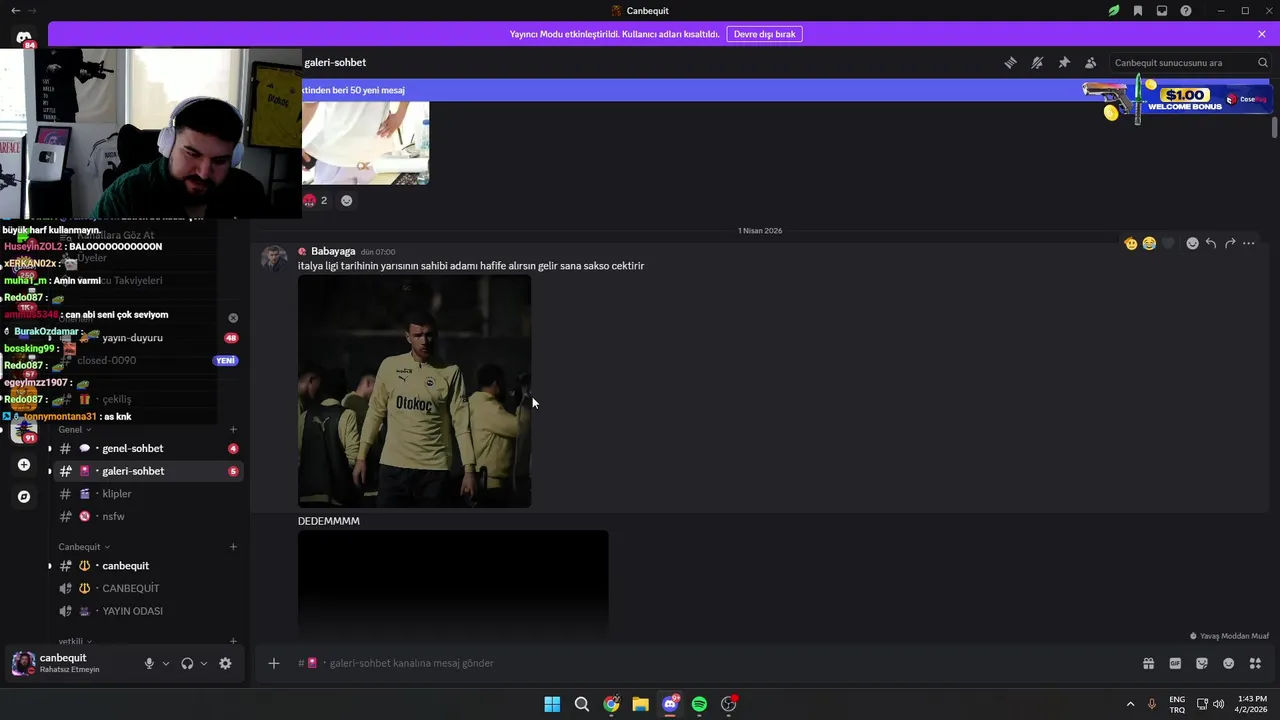Join the CANBEQUİT voice channel
1280x720 pixels.
(x=147, y=588)
